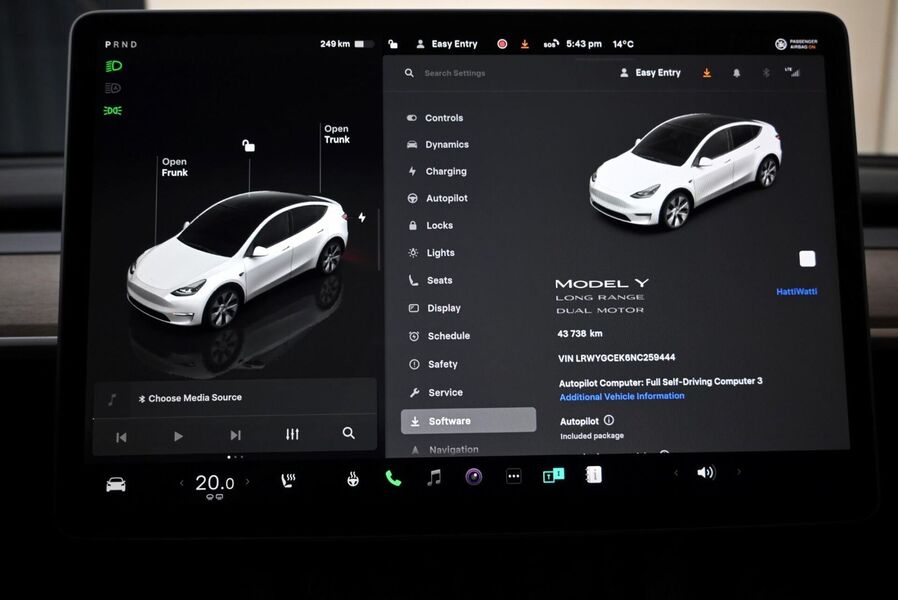Switch to the Autopilot settings section
898x600 pixels.
click(444, 198)
